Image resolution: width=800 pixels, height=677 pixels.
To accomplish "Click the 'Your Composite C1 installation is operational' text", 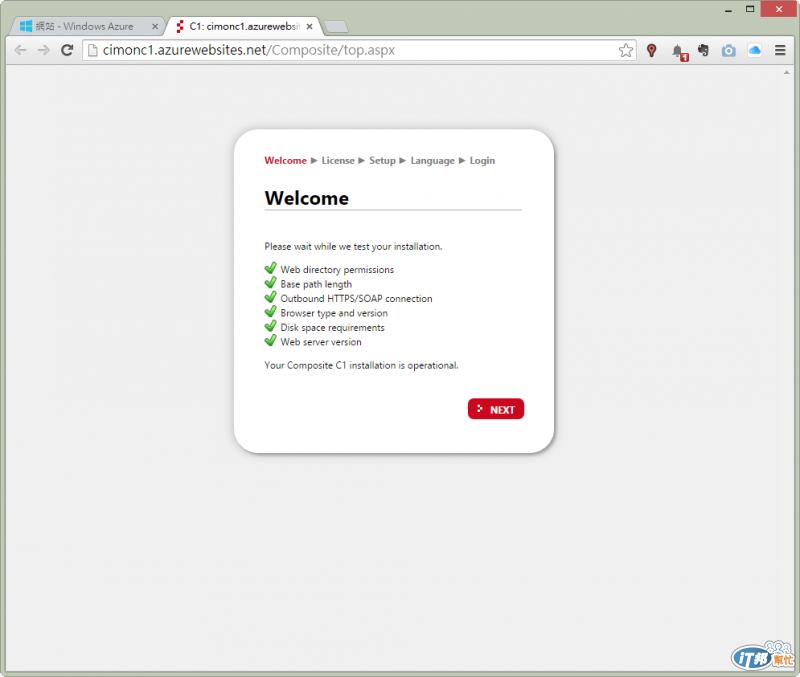I will pyautogui.click(x=361, y=365).
